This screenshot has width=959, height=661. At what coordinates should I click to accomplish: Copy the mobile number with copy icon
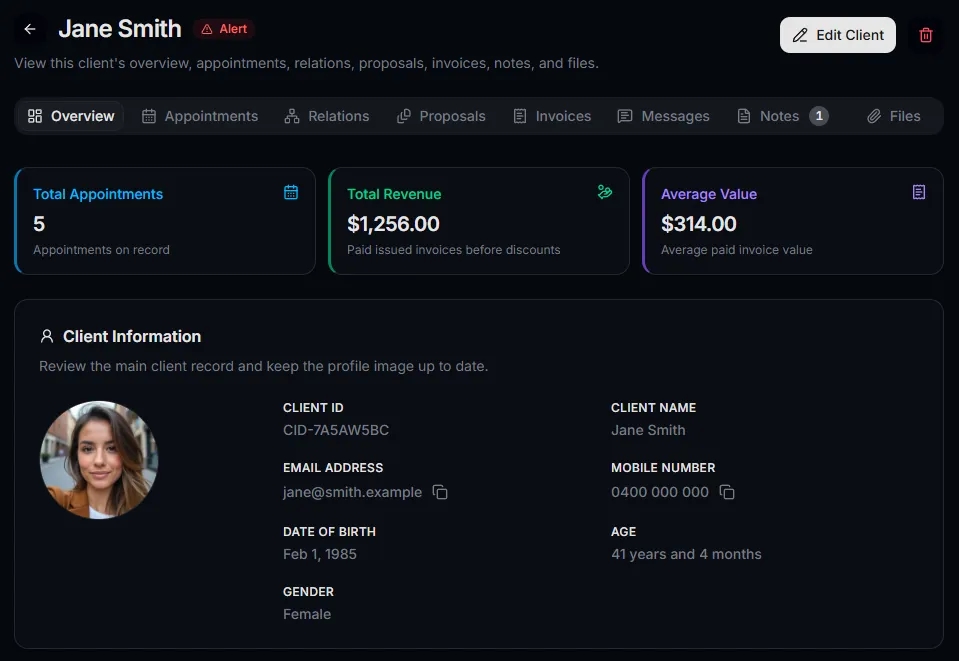tap(727, 492)
